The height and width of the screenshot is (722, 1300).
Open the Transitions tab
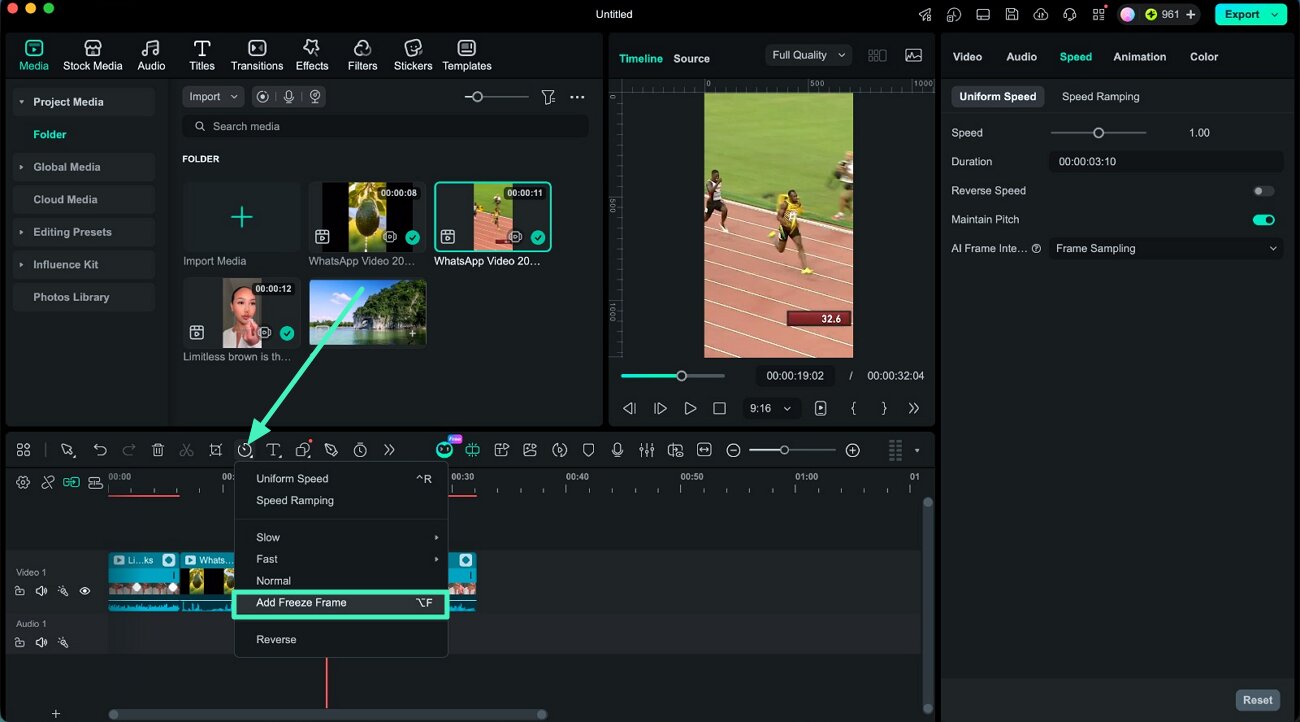pyautogui.click(x=257, y=56)
